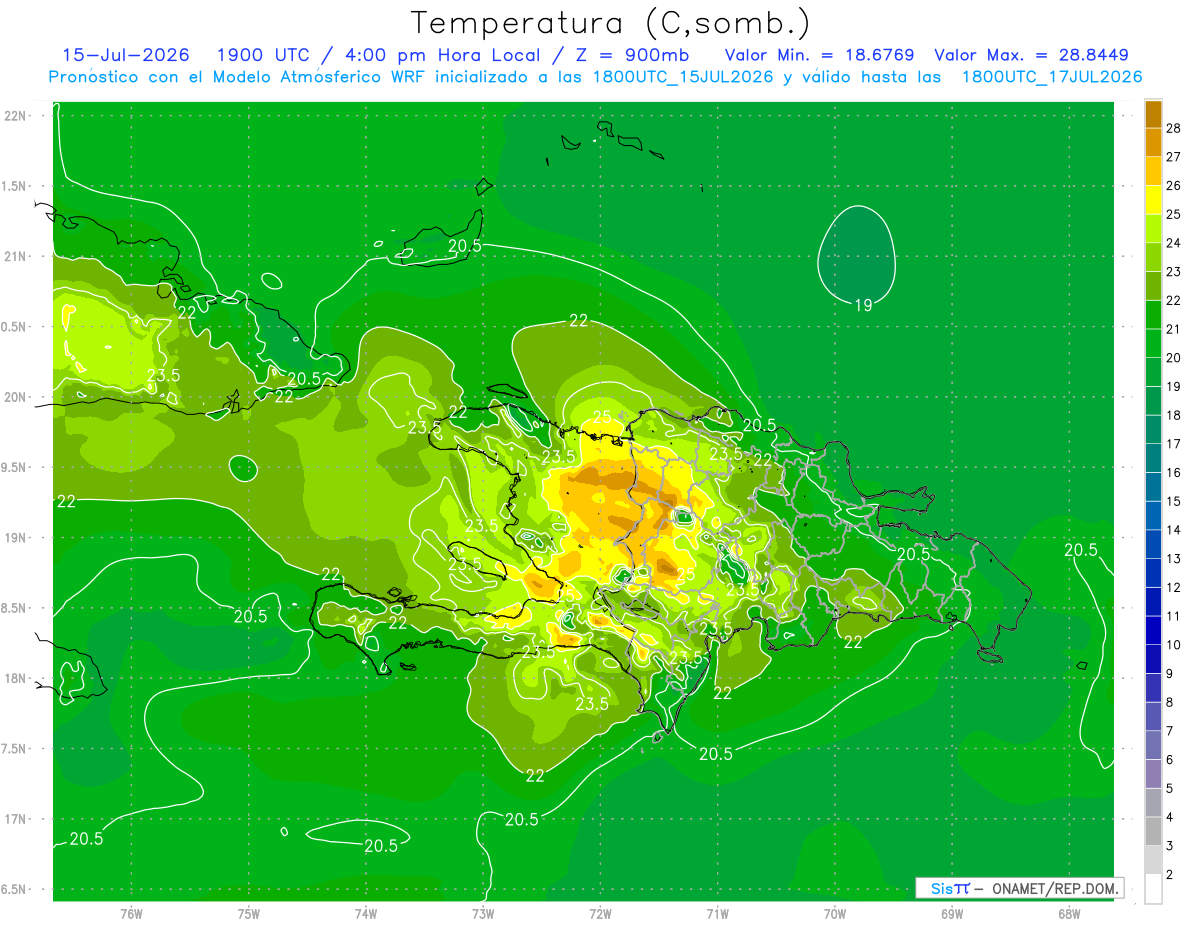Screen dimensions: 1200x927
Task: Click '4:00 pm Hora Local' text
Action: pos(444,55)
